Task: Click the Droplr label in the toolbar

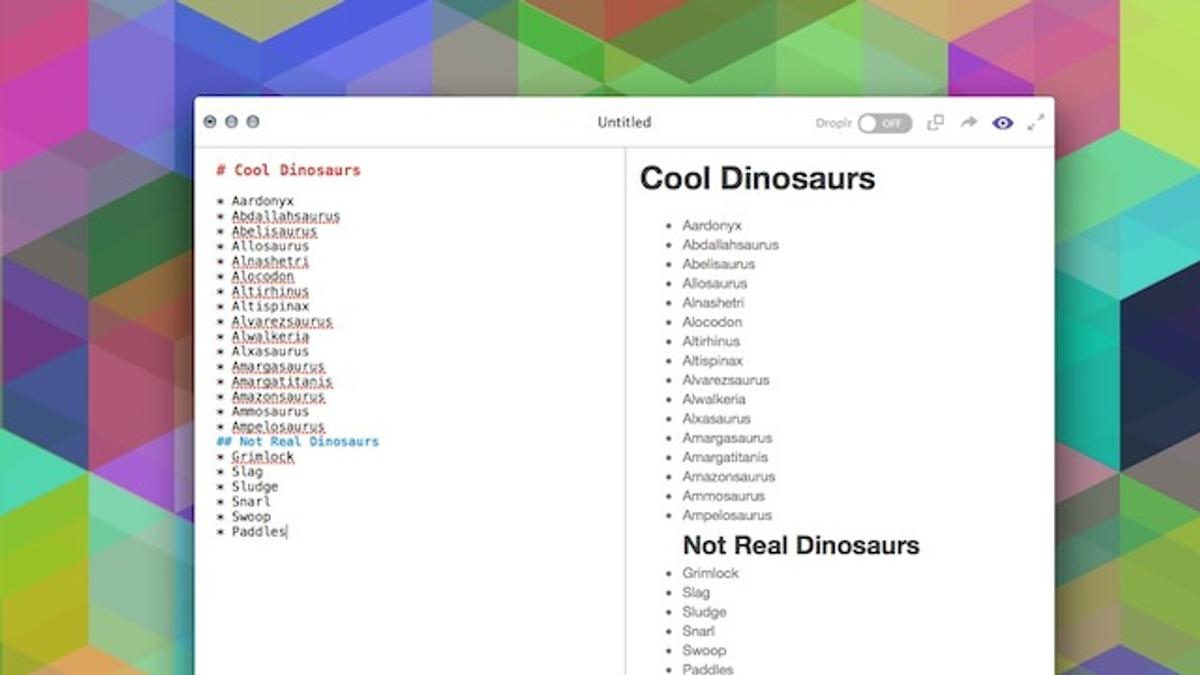Action: coord(833,123)
